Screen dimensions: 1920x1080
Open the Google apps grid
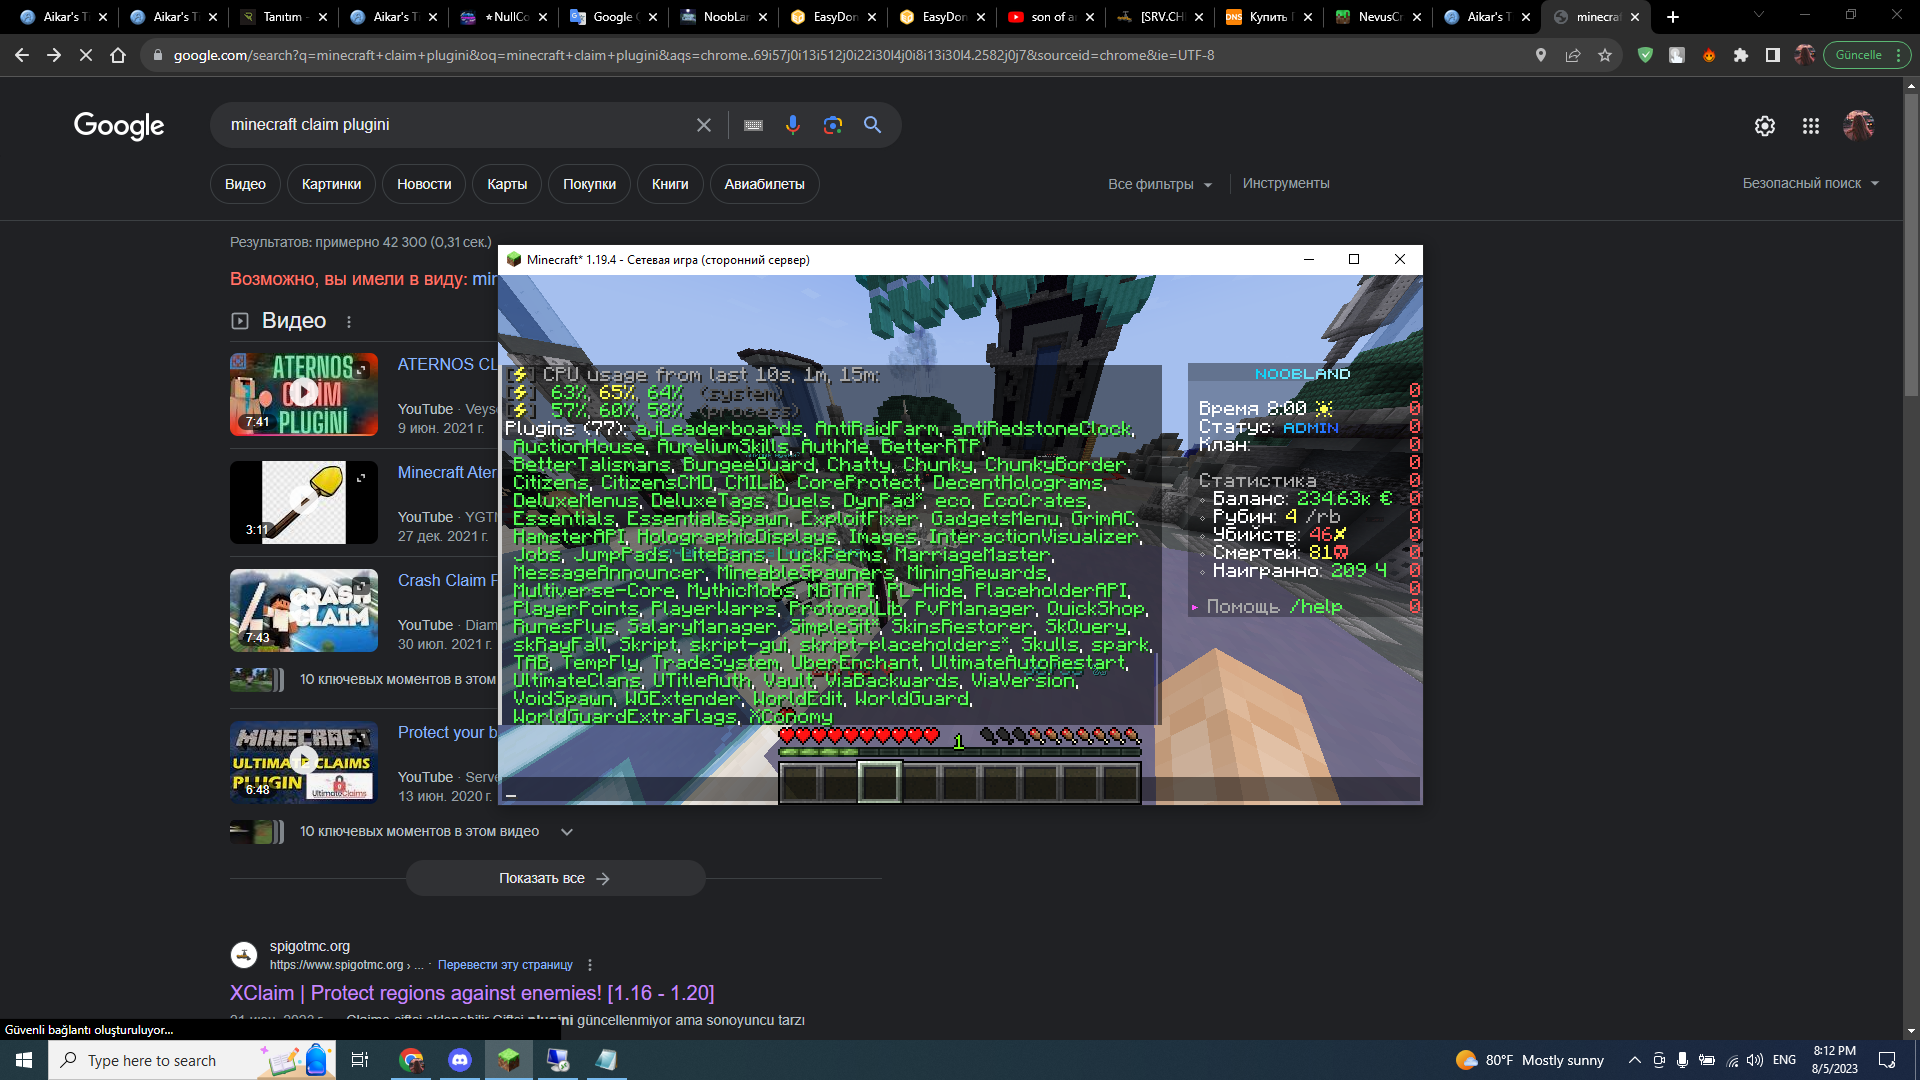click(1811, 126)
